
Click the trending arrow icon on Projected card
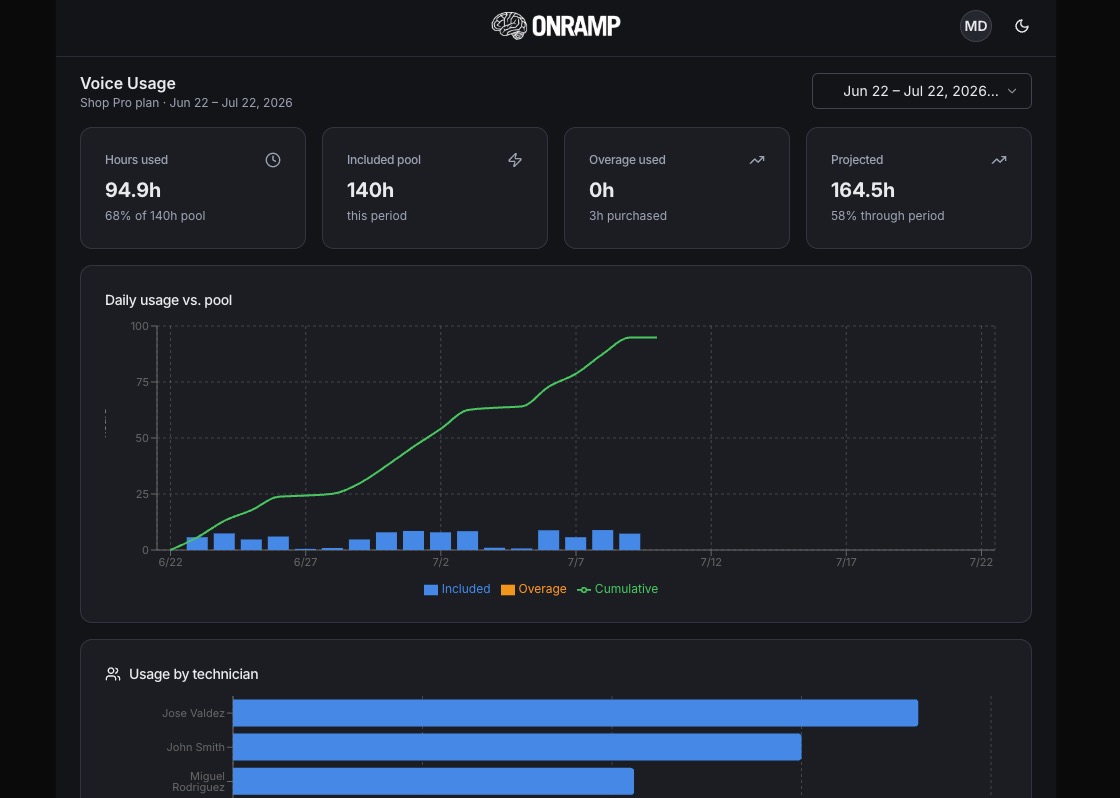999,160
